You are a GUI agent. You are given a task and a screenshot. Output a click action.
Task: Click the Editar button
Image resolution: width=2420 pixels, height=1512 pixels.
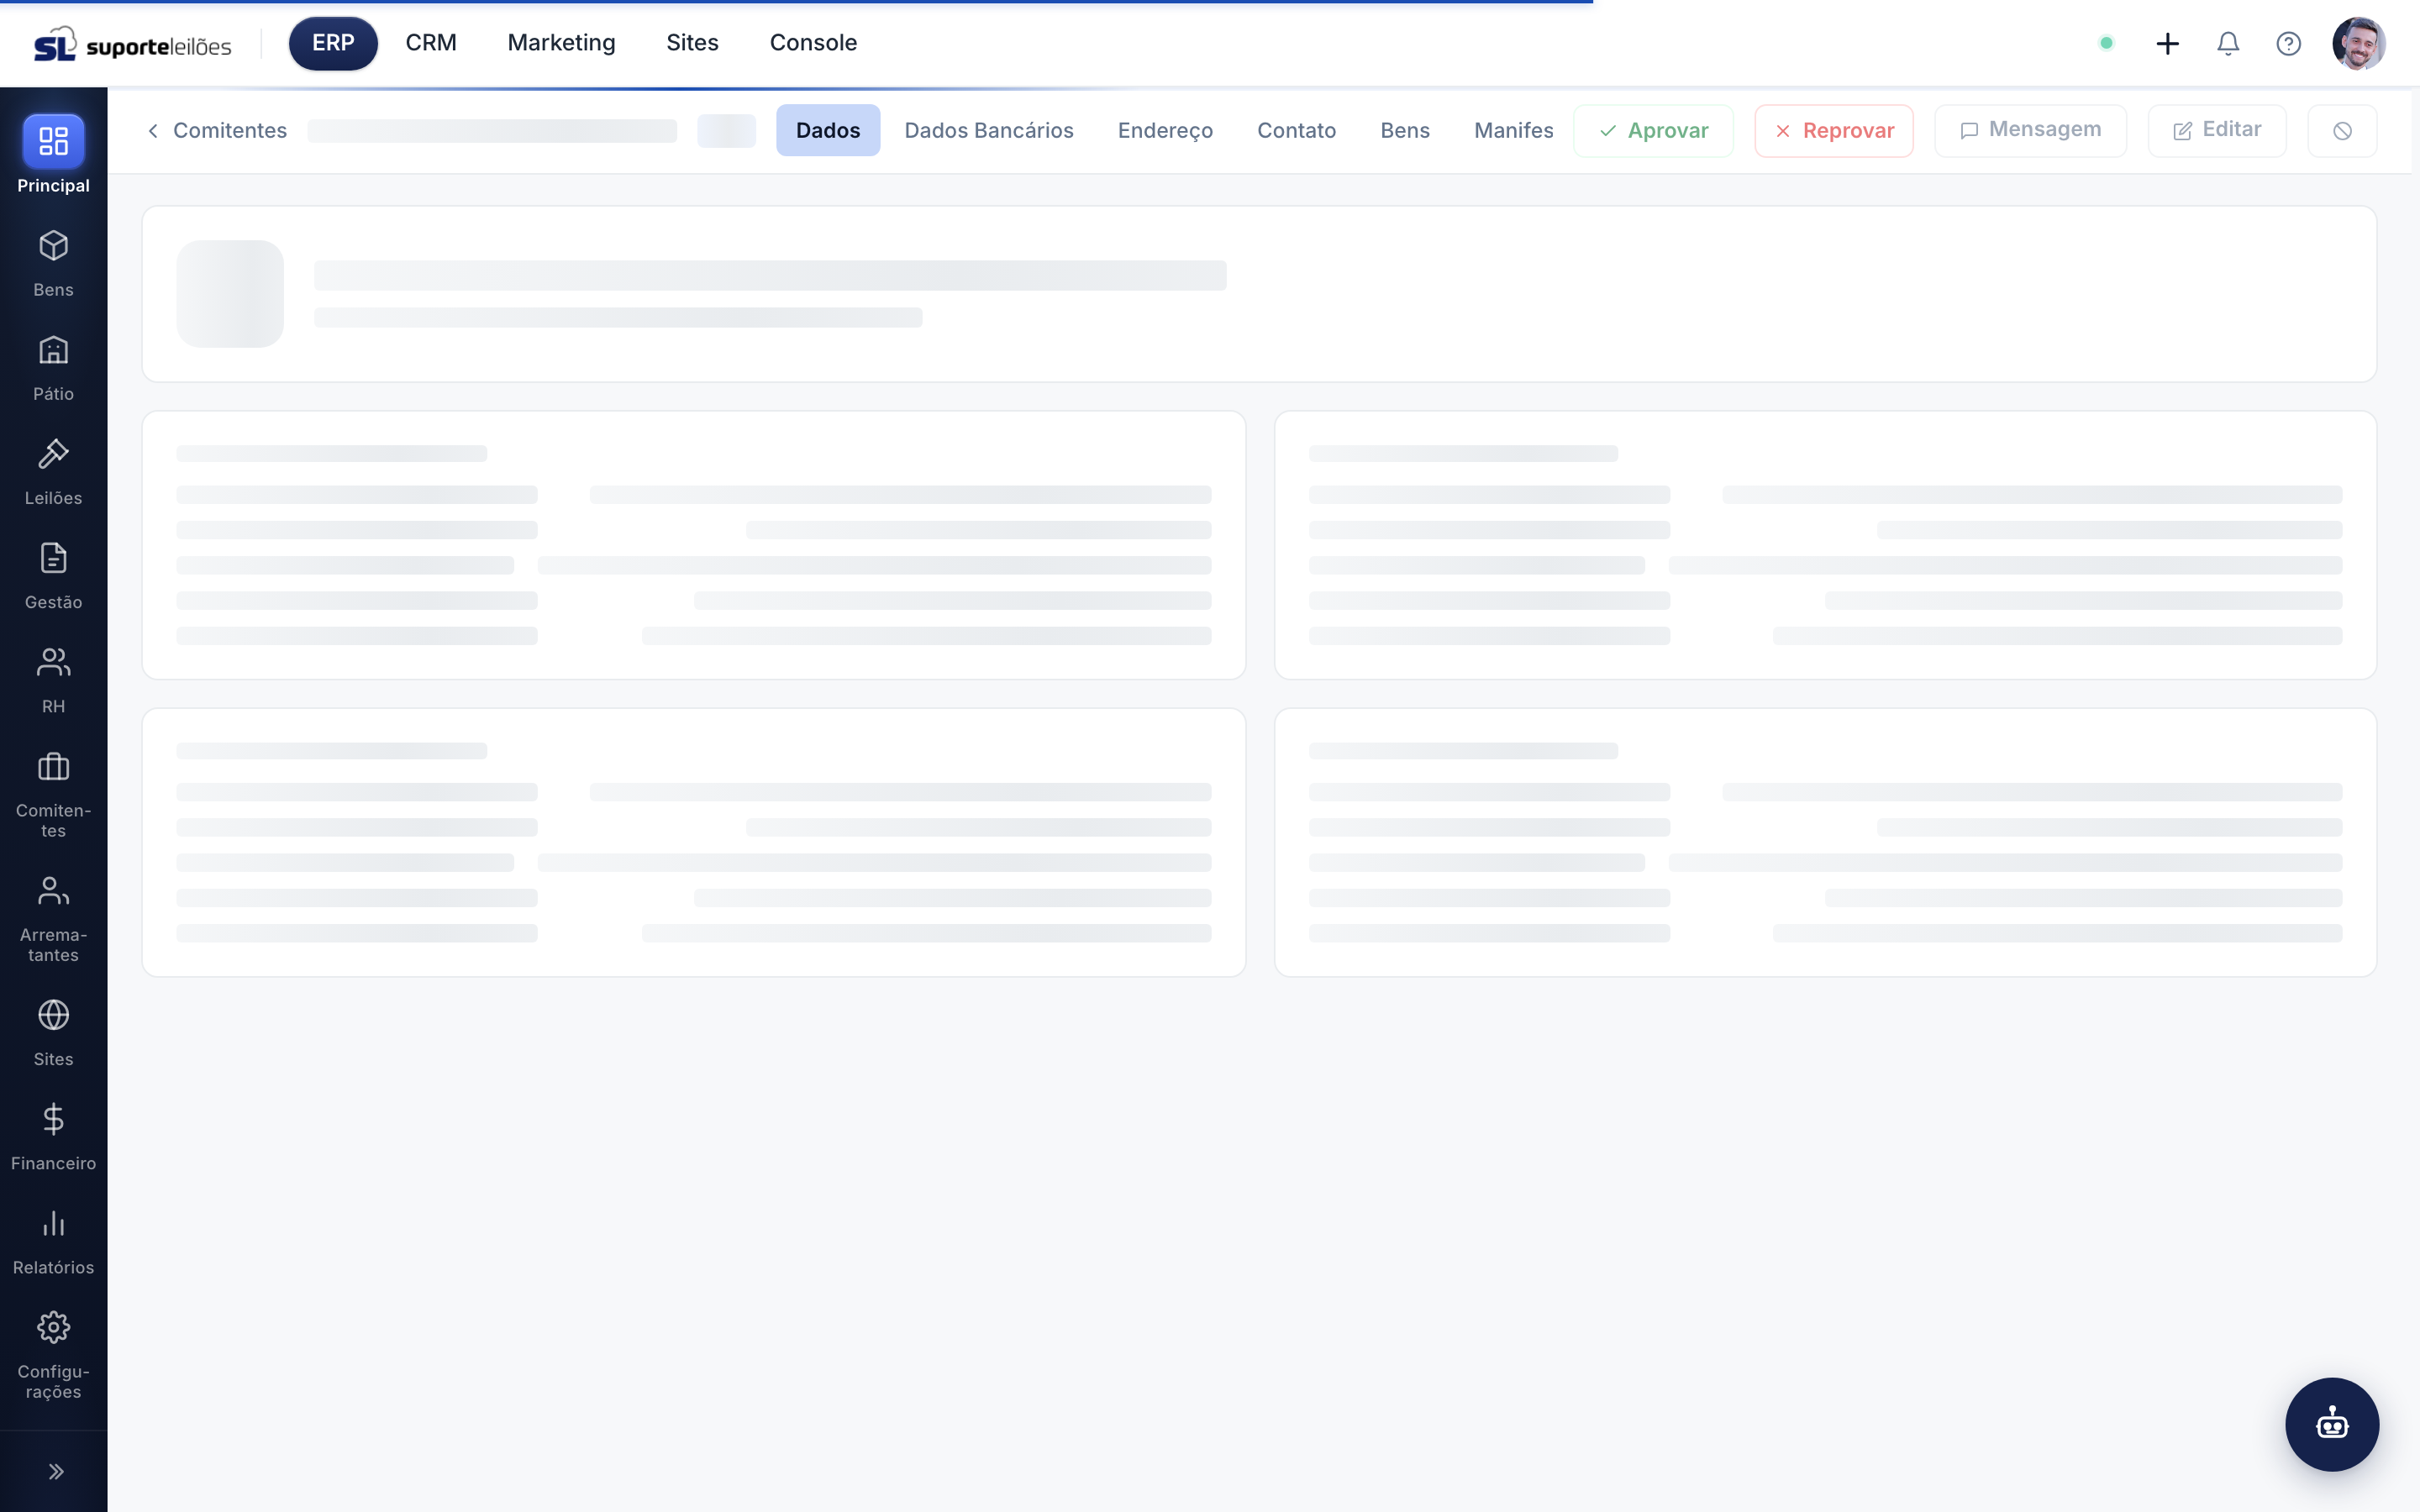(2216, 131)
